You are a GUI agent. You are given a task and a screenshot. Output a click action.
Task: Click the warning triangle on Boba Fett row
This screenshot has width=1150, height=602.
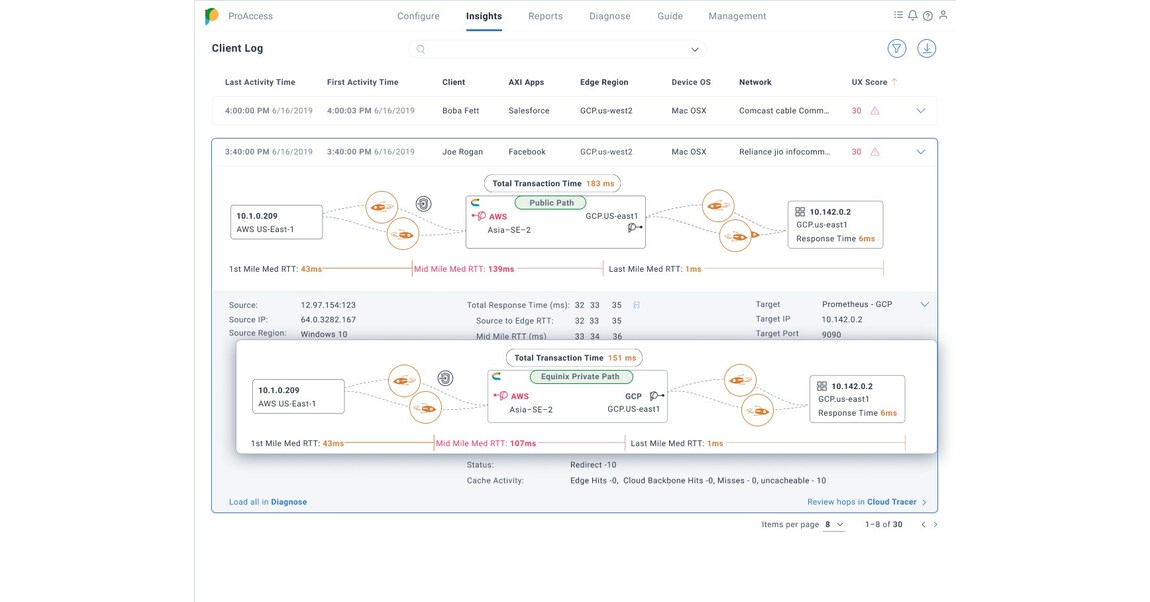[x=874, y=111]
